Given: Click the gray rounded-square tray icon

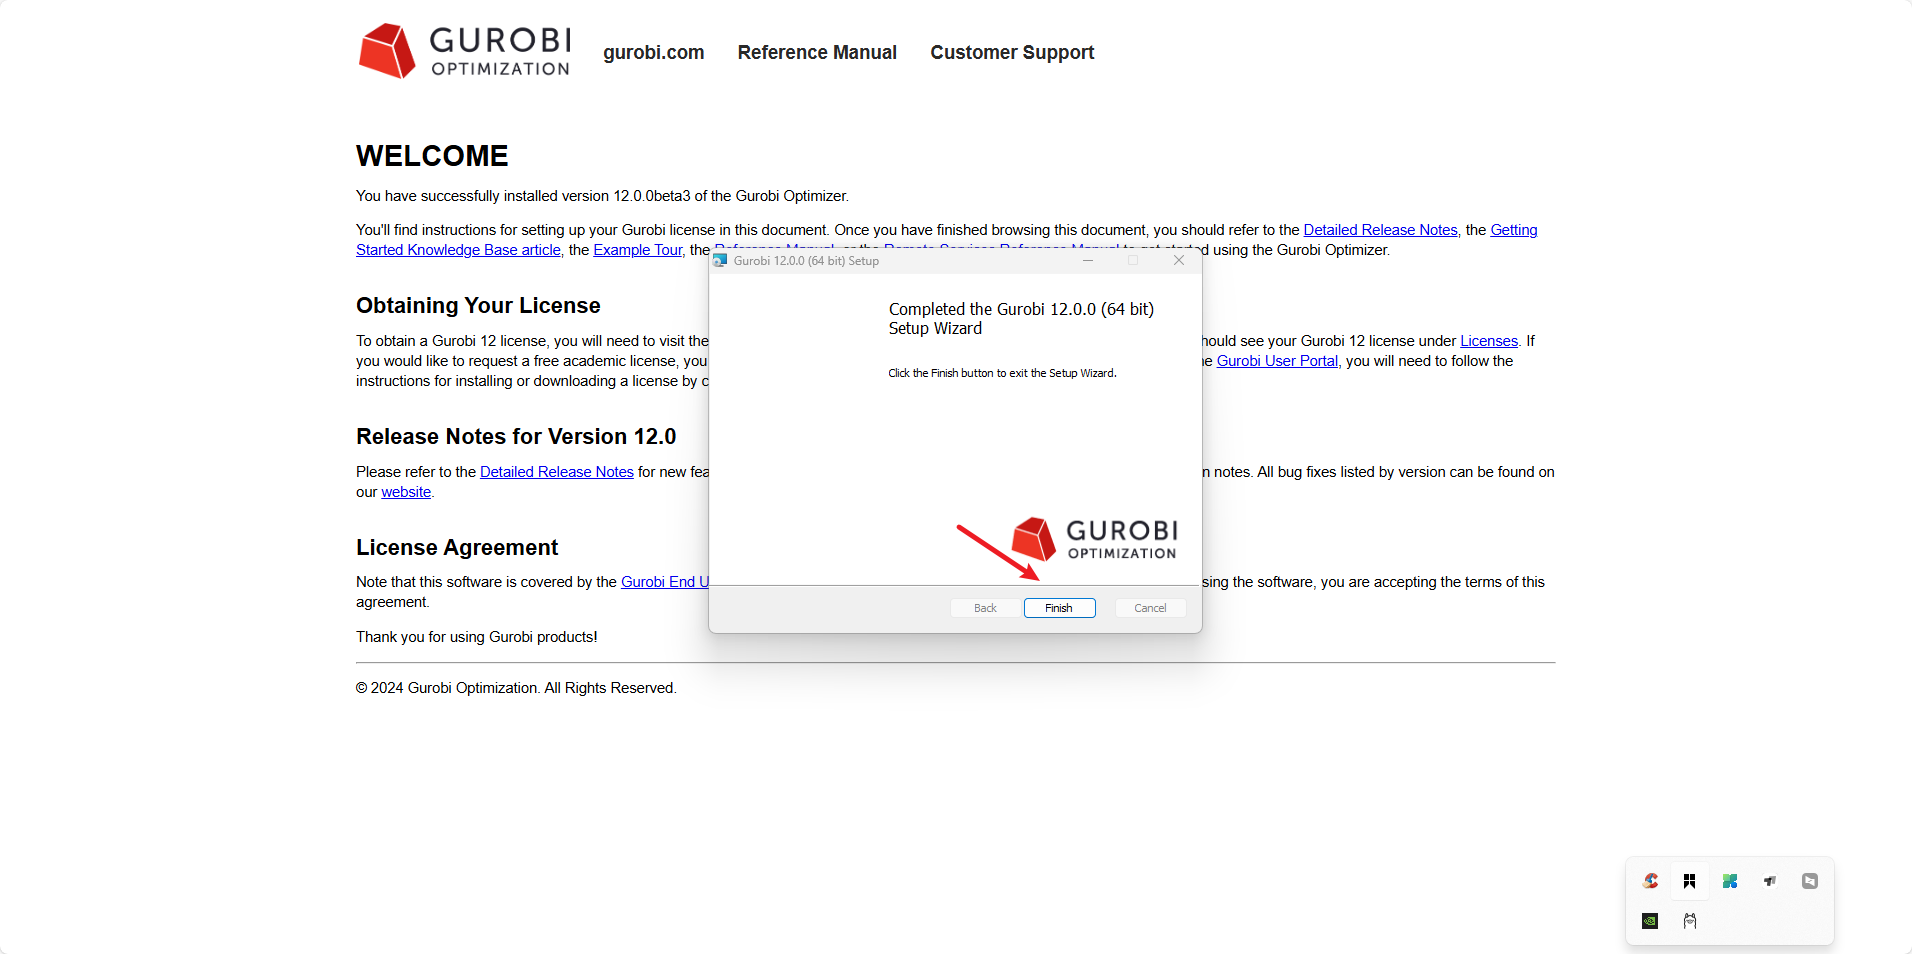Looking at the screenshot, I should [1810, 881].
